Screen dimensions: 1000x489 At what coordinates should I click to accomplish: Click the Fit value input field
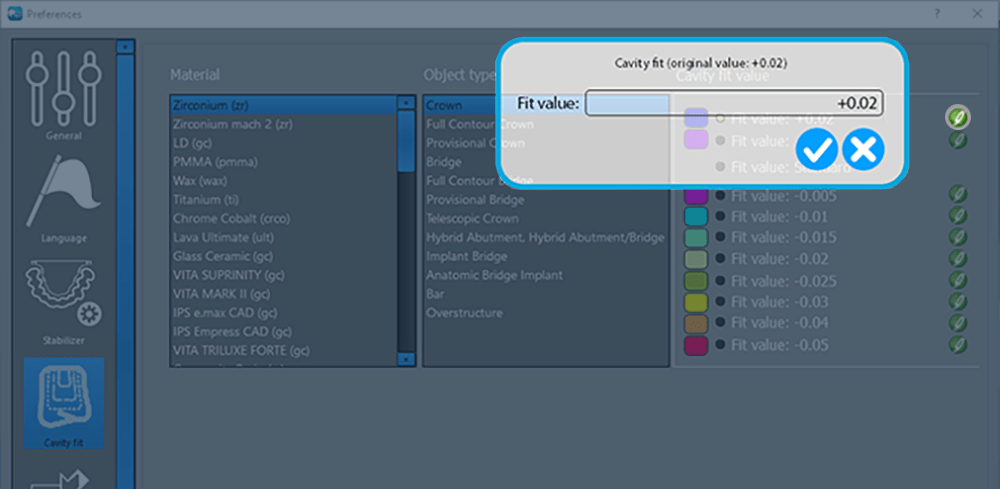pyautogui.click(x=734, y=103)
